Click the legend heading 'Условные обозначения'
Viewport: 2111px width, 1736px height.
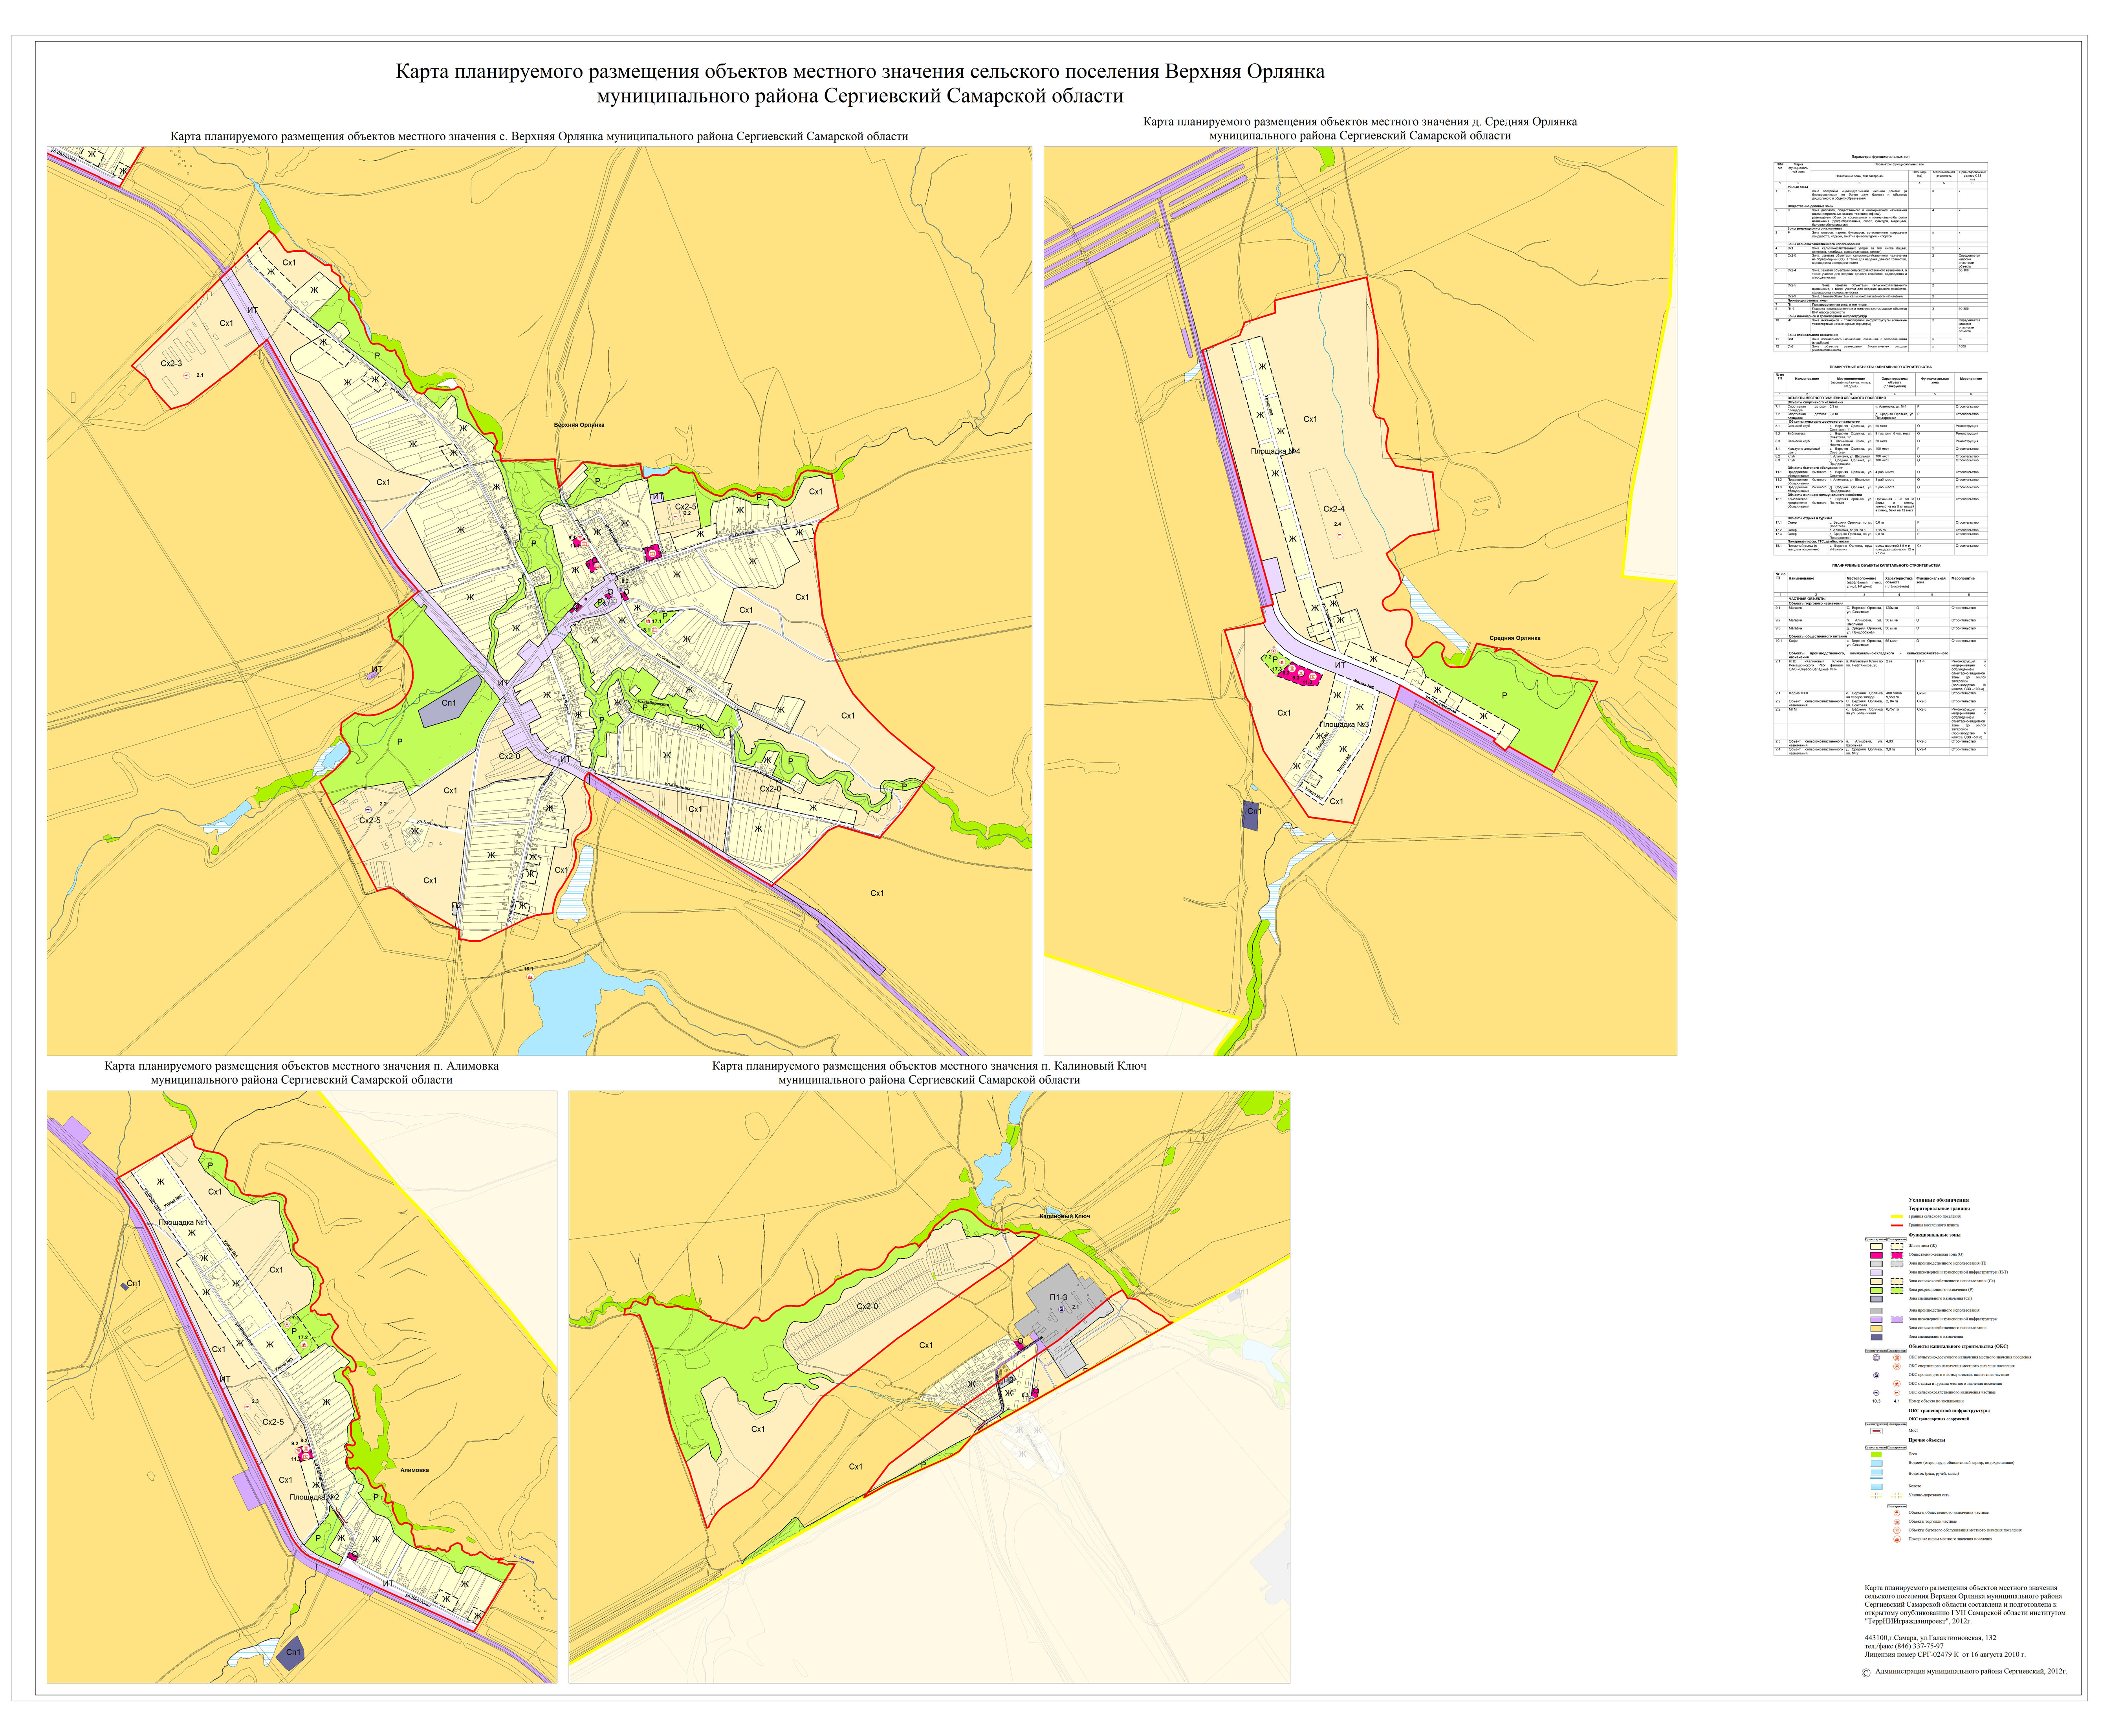tap(1939, 1200)
